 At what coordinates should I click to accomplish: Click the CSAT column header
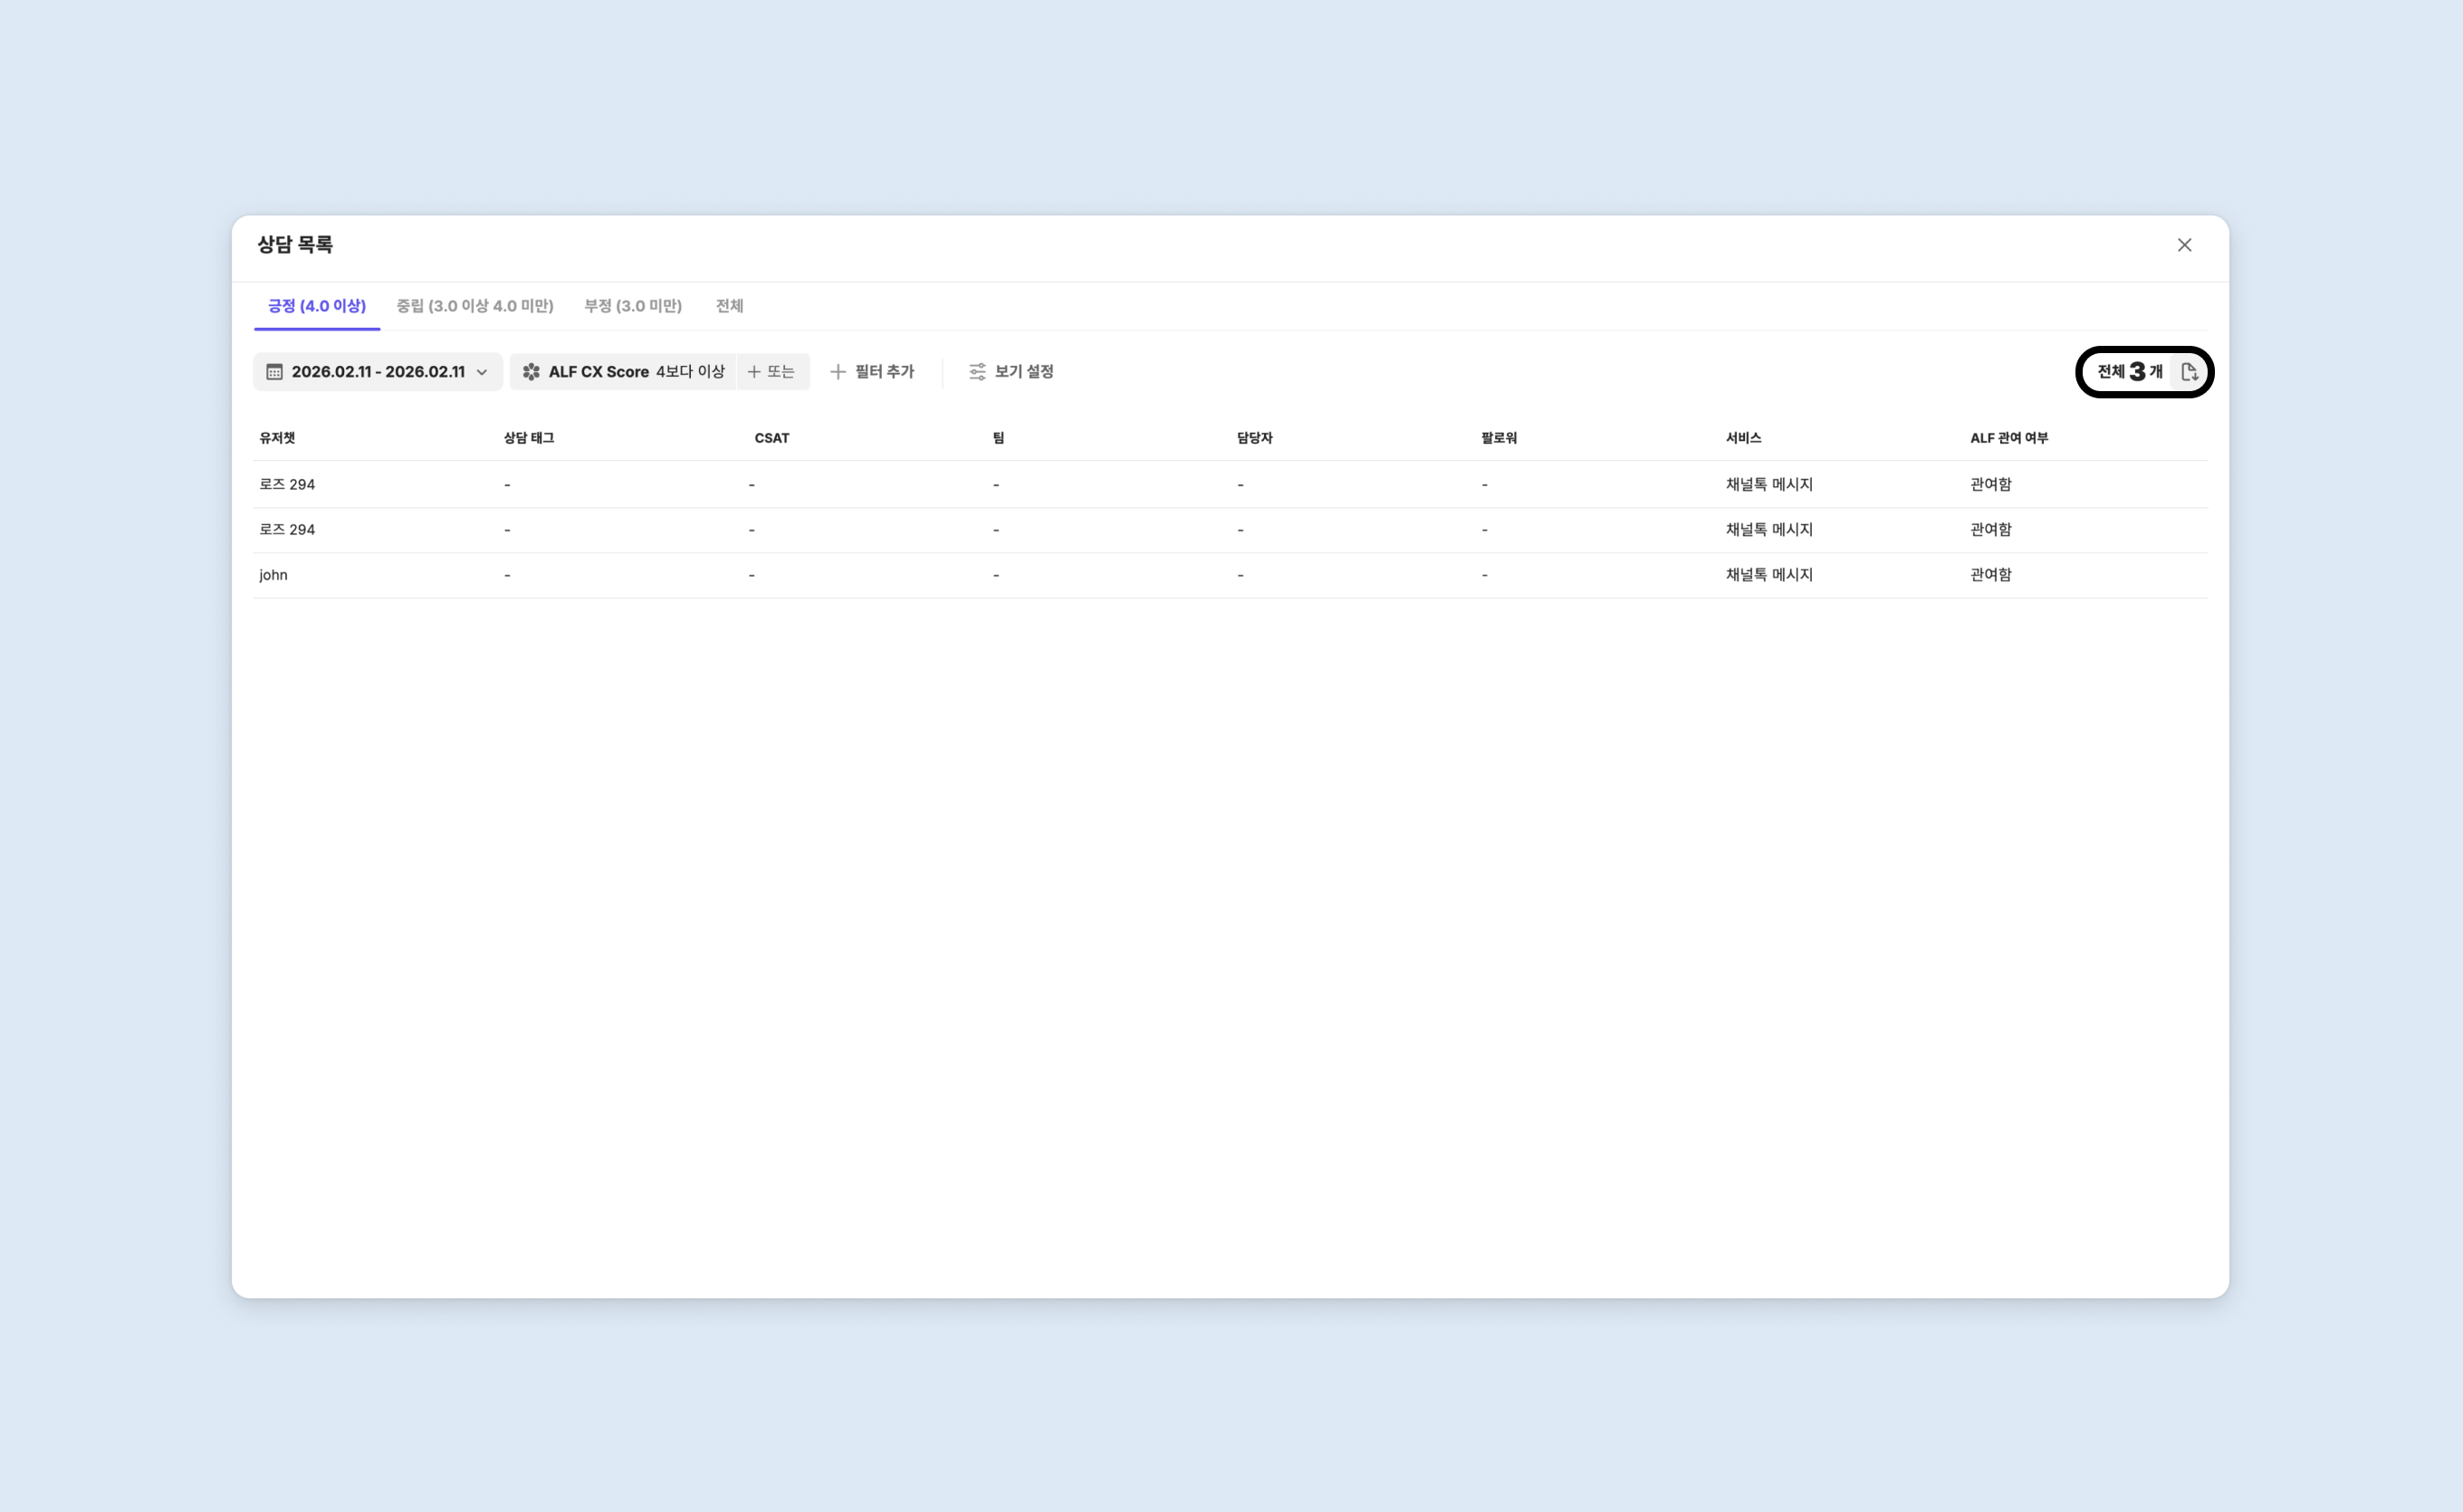pyautogui.click(x=771, y=438)
